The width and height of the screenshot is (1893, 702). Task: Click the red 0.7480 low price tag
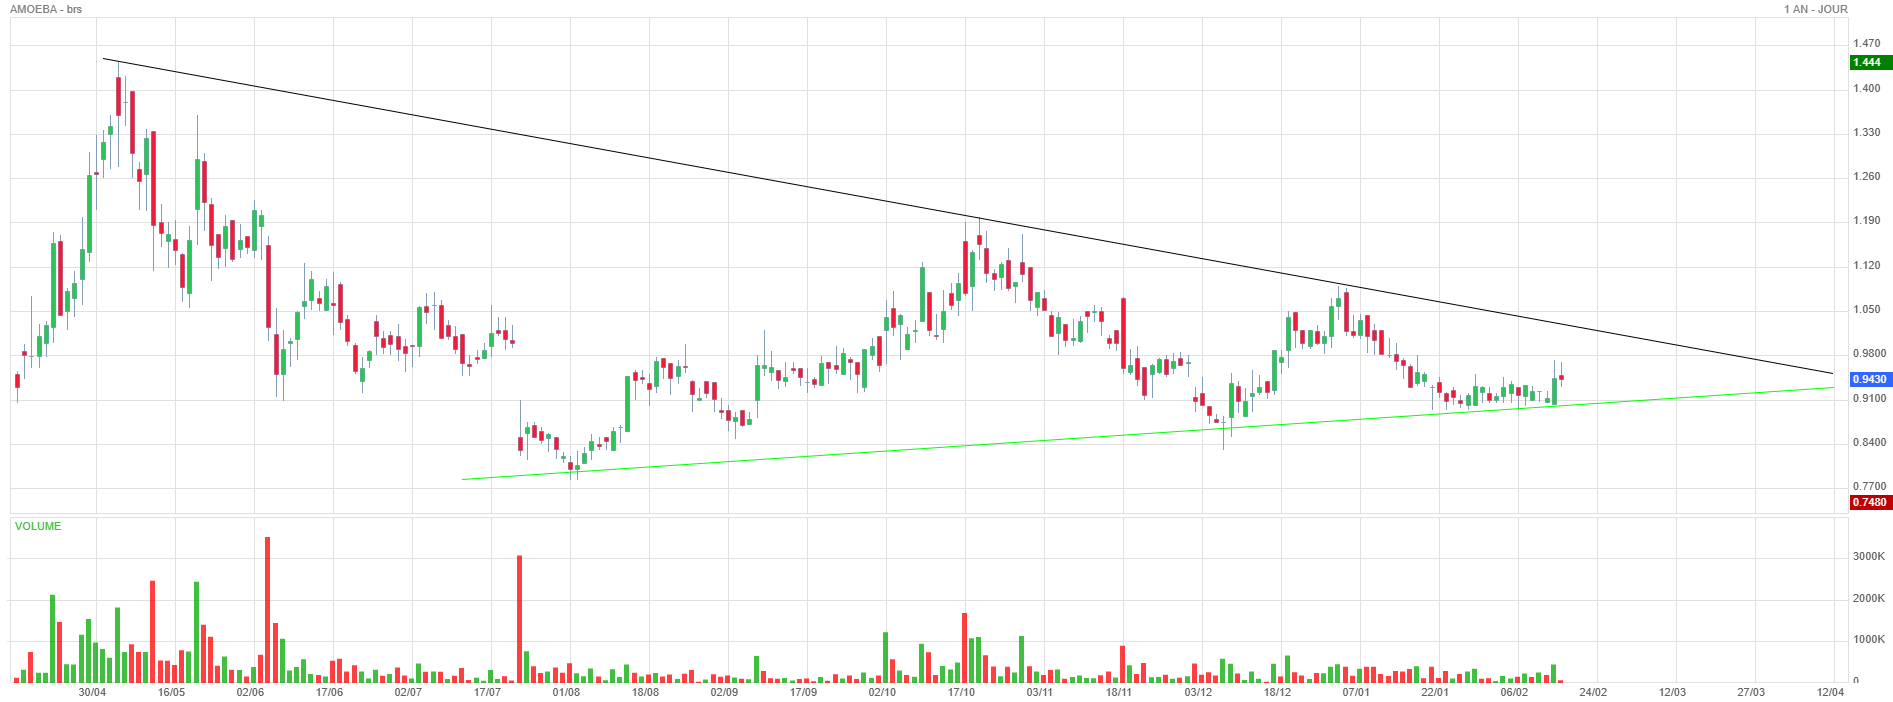1869,502
